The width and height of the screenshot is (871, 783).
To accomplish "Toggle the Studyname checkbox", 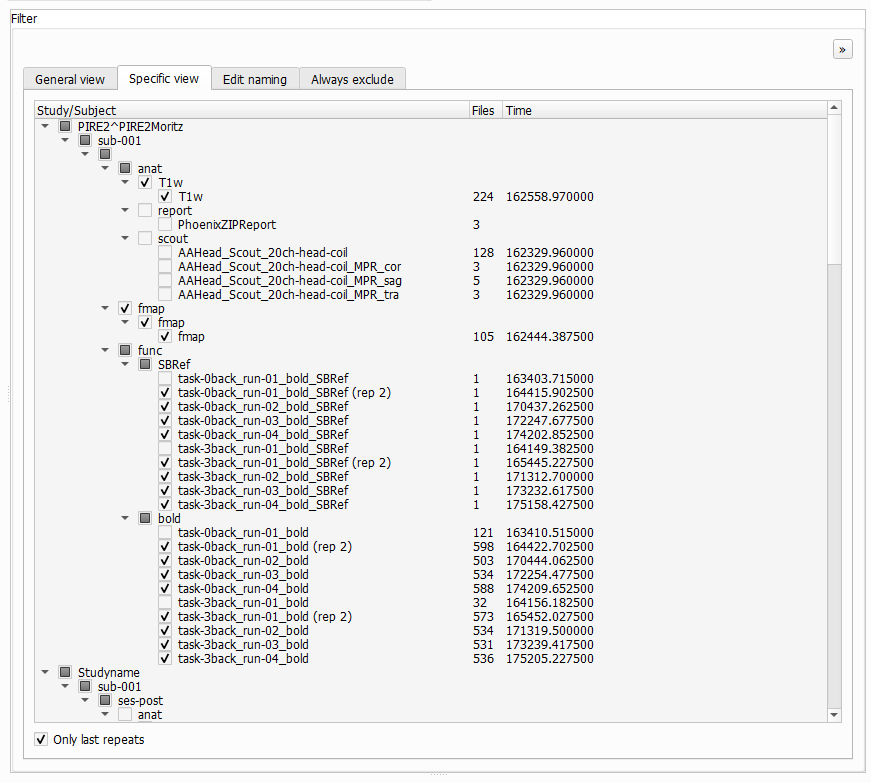I will (65, 672).
